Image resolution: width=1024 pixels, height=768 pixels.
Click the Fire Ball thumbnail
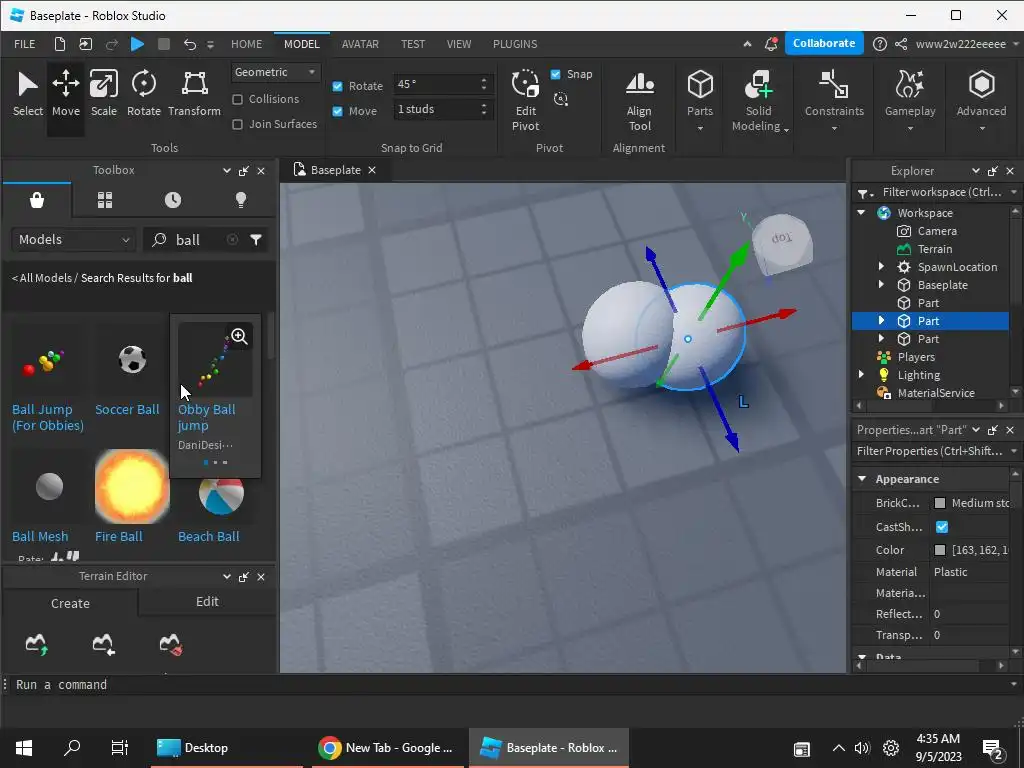(x=132, y=486)
